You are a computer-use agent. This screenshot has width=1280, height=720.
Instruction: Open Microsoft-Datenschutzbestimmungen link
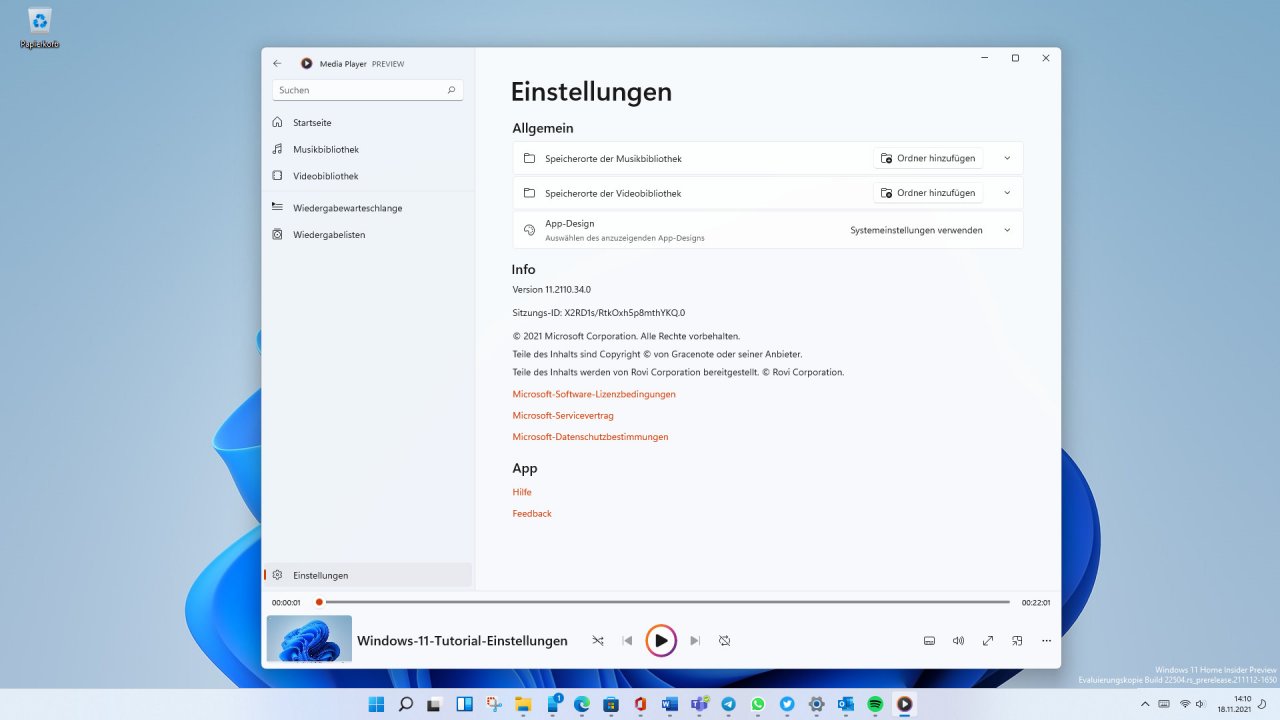point(590,437)
